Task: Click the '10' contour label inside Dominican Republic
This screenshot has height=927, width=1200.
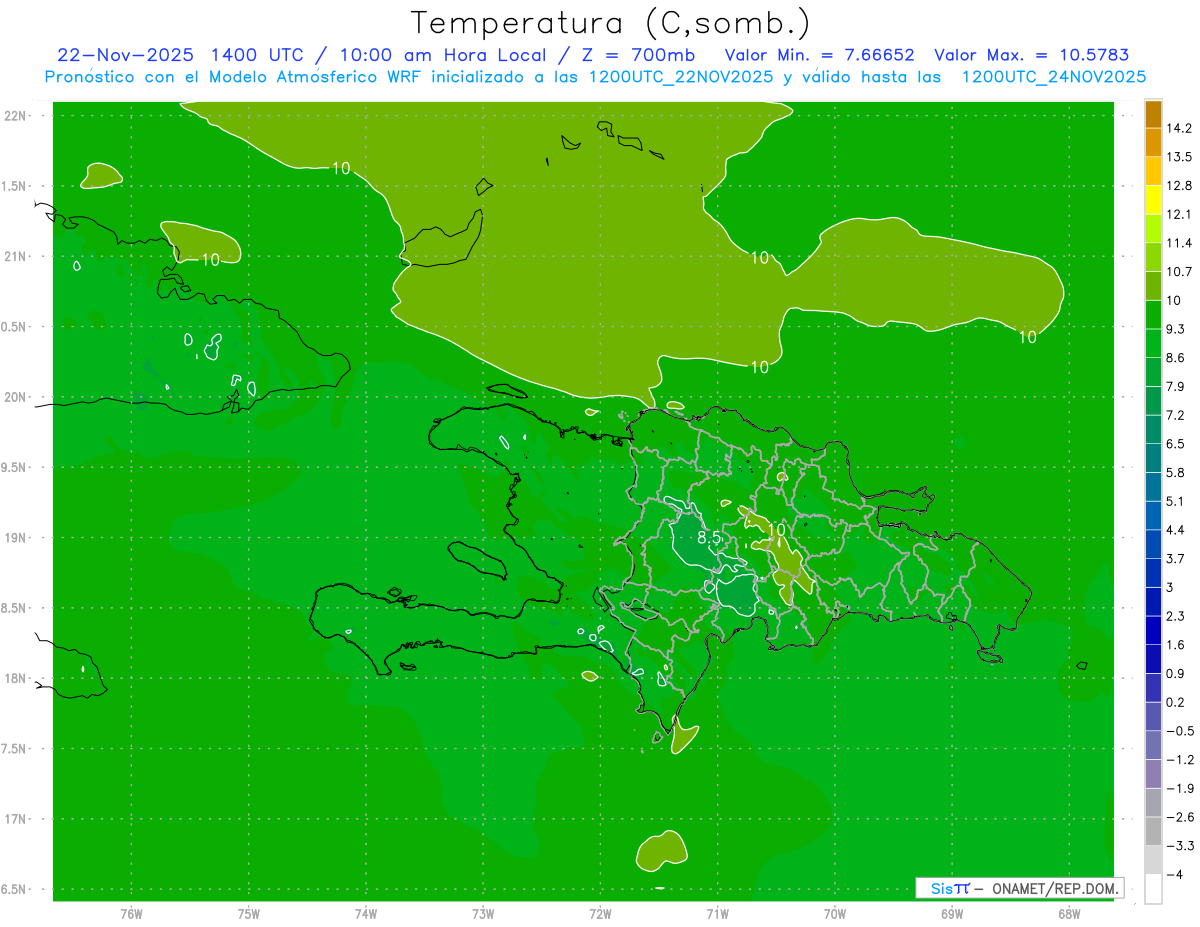Action: tap(777, 530)
